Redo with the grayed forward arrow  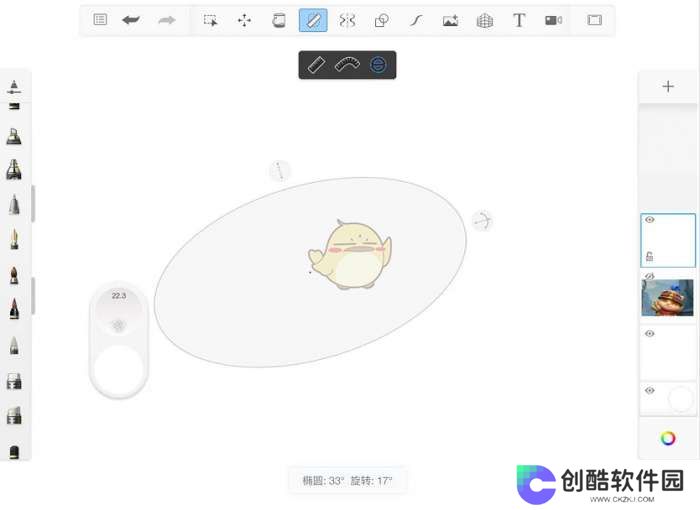[x=167, y=20]
